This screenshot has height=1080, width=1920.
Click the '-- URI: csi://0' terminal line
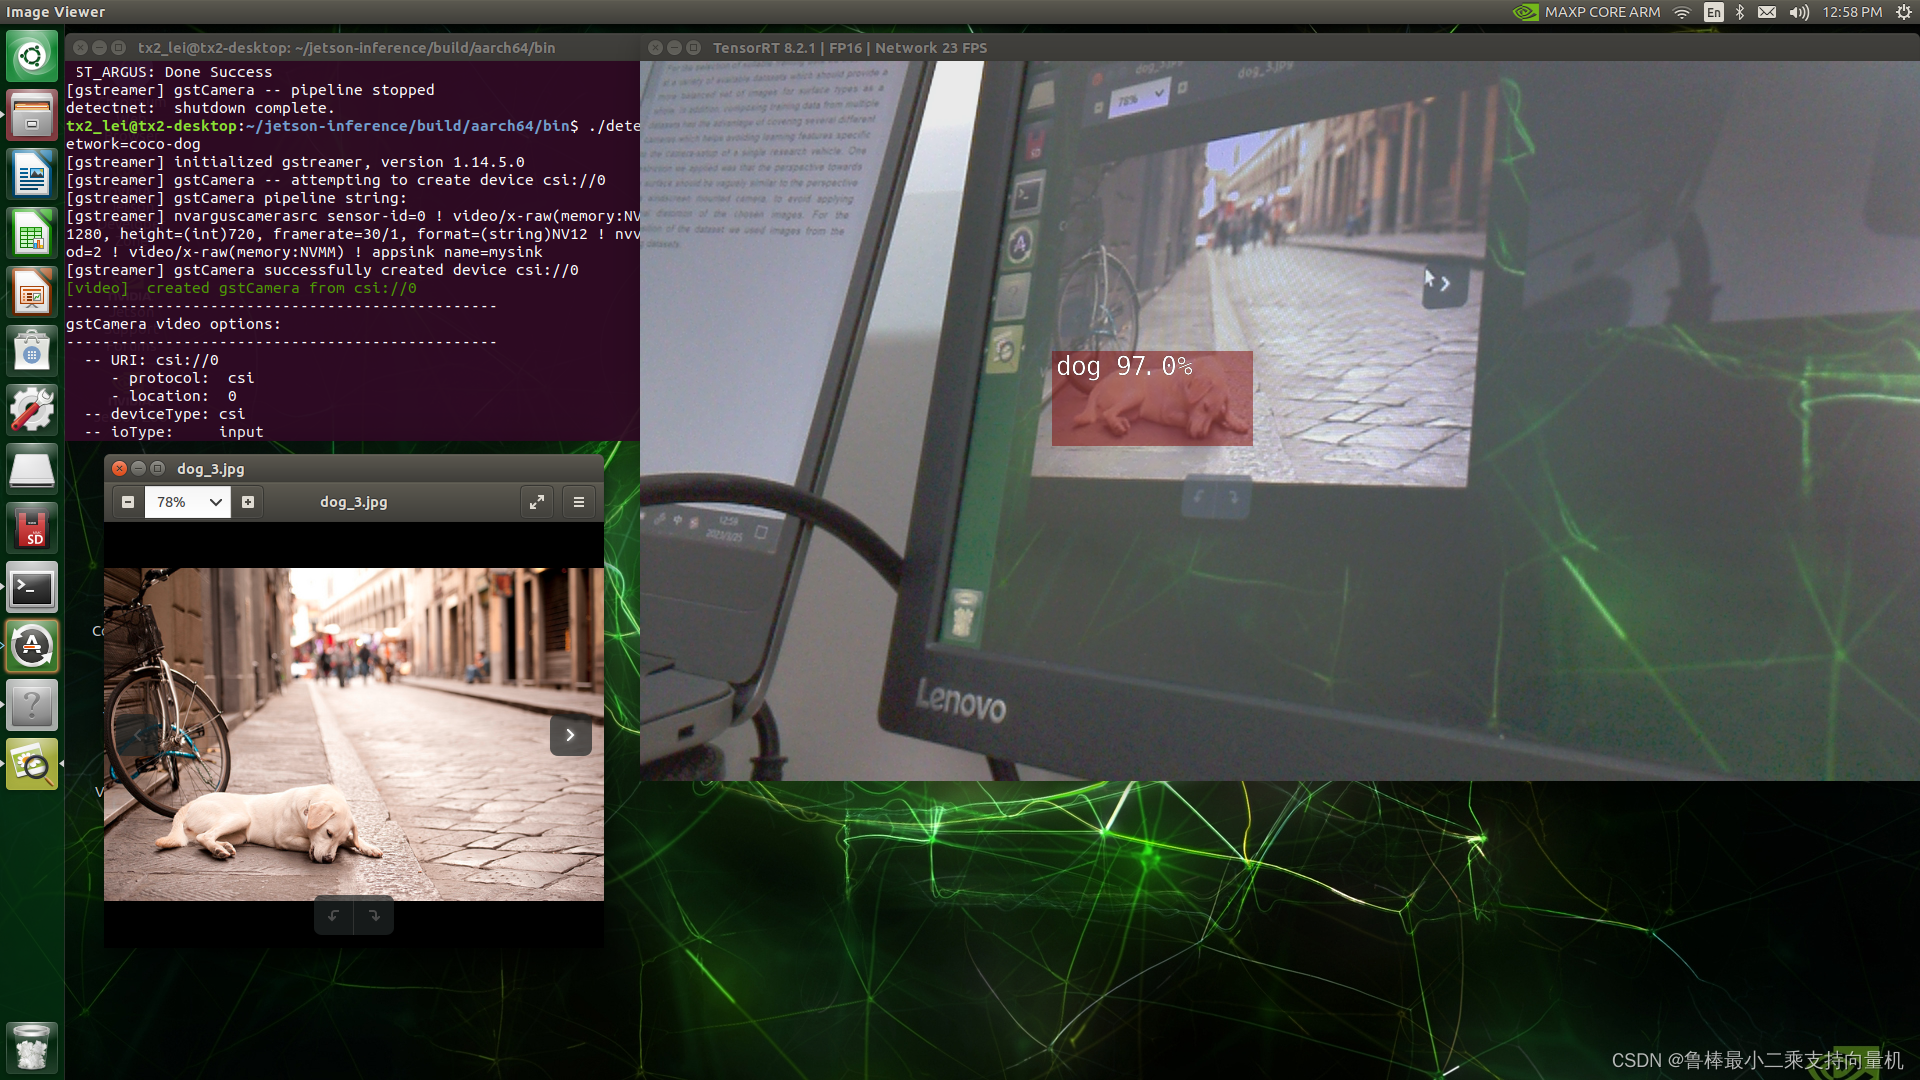[151, 360]
